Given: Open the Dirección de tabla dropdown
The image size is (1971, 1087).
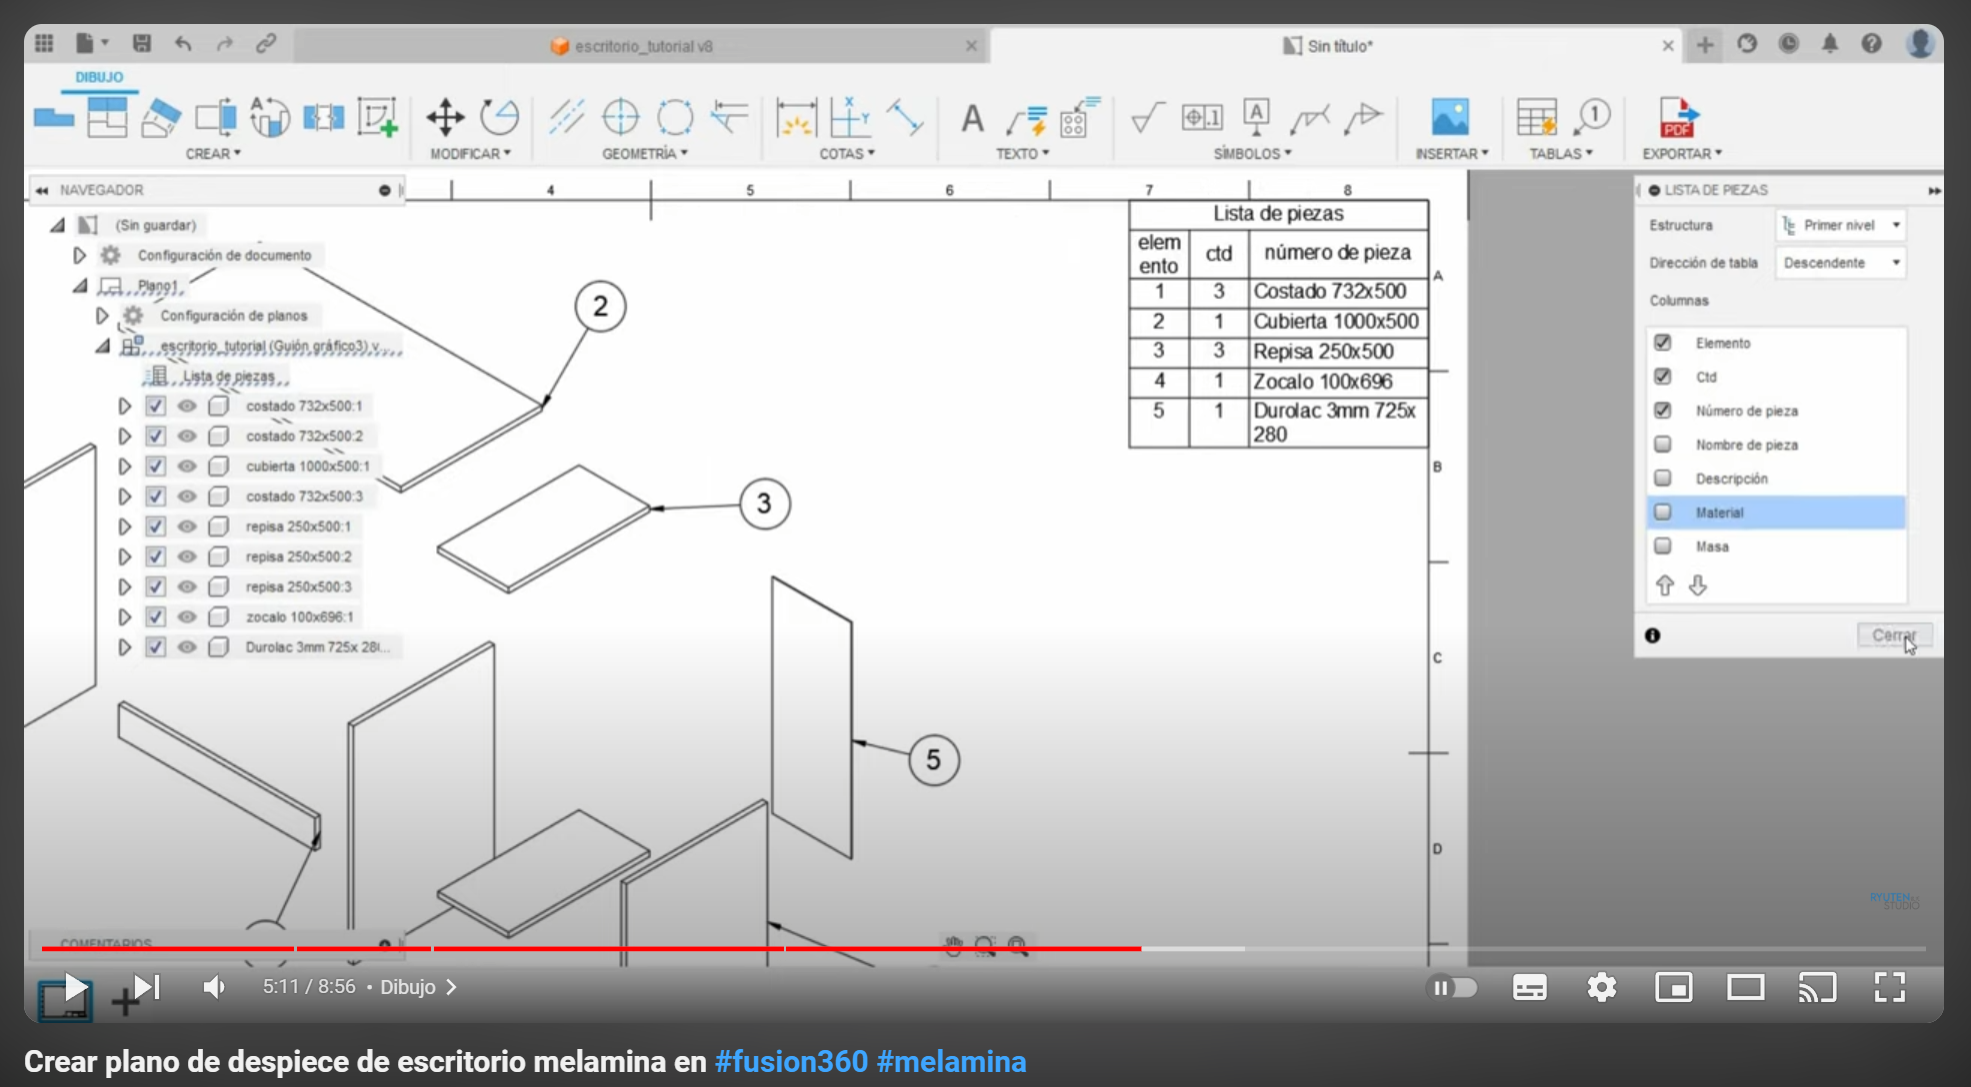Looking at the screenshot, I should click(1840, 263).
